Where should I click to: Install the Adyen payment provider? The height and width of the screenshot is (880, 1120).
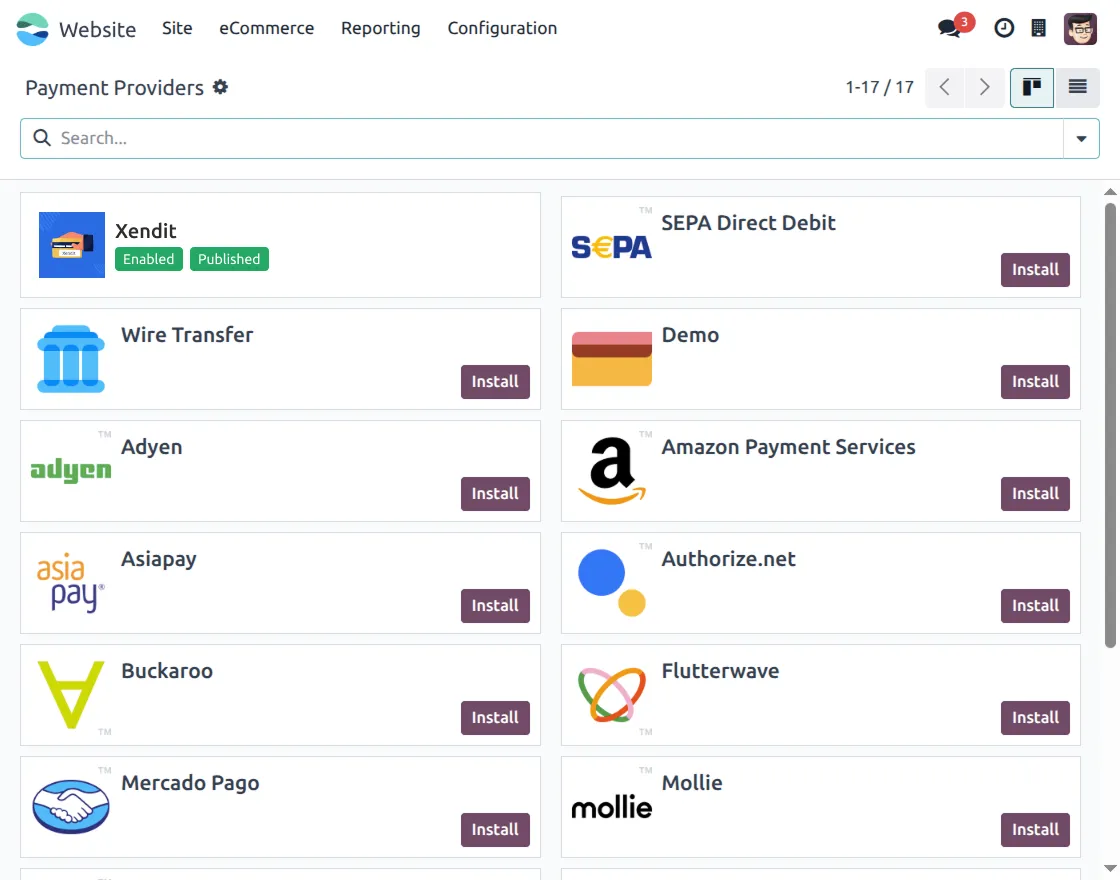495,493
